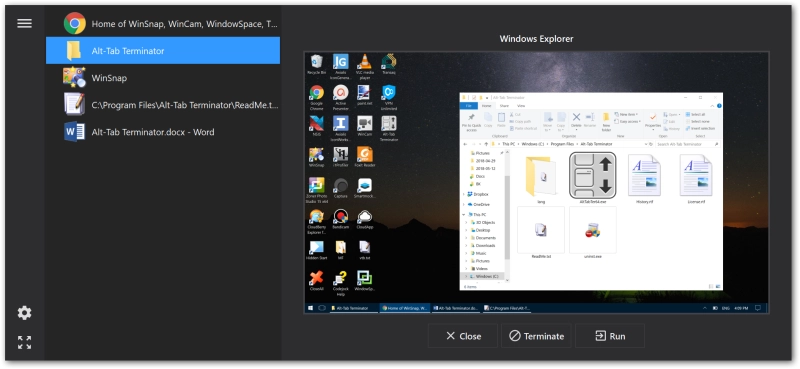Image resolution: width=800 pixels, height=369 pixels.
Task: Click previewed Explorer navigation pane scrollbar
Action: tap(507, 217)
